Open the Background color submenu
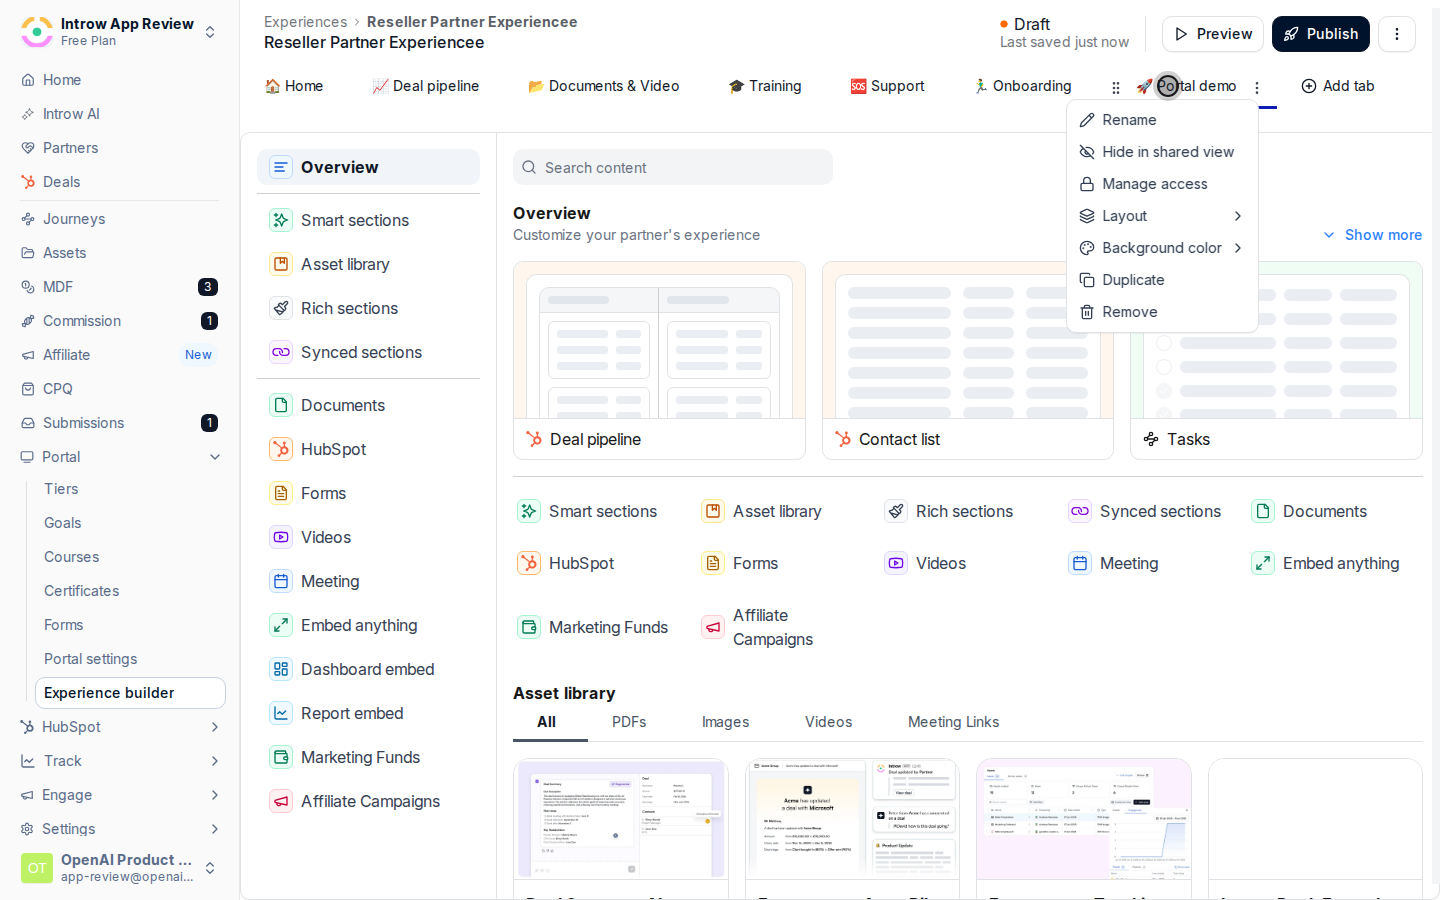The width and height of the screenshot is (1440, 900). pyautogui.click(x=1162, y=248)
